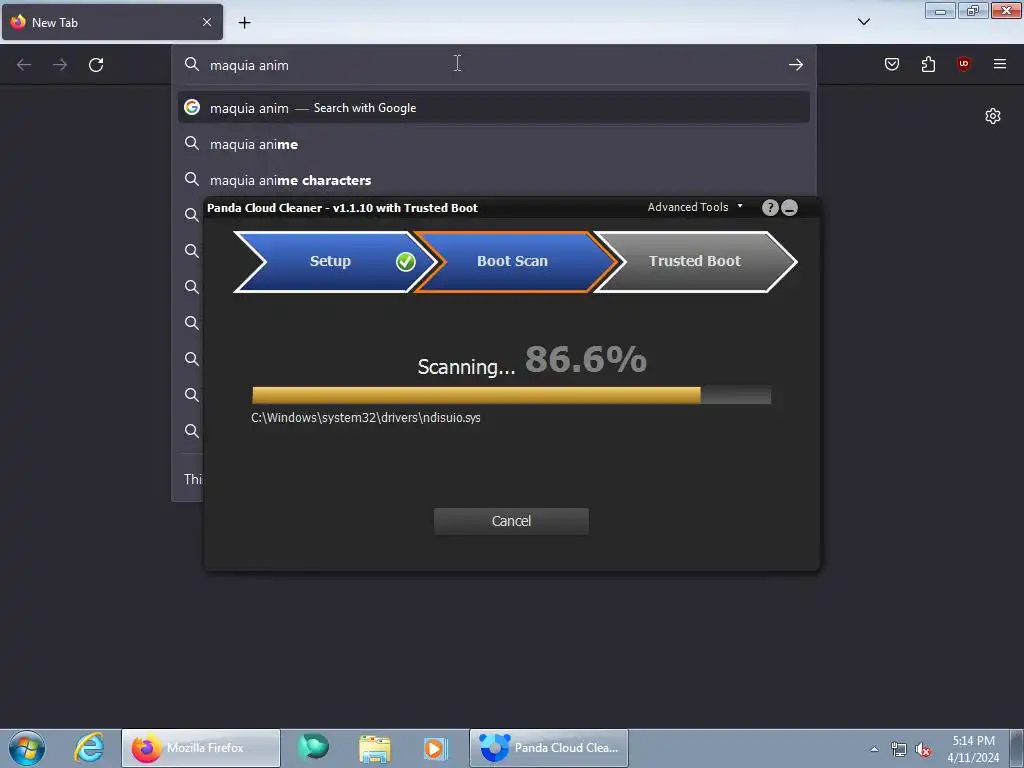Screen dimensions: 1024x768
Task: Open the uBlock Origin extension icon
Action: pos(963,64)
